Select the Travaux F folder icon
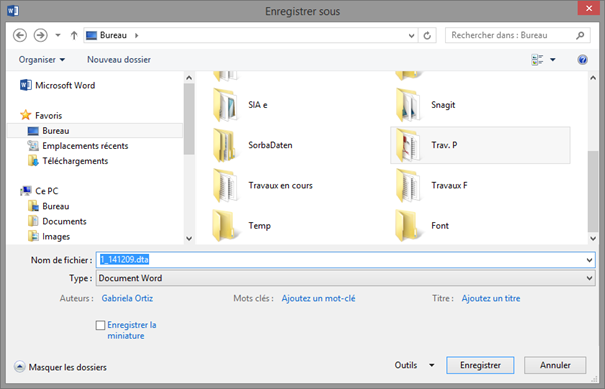The width and height of the screenshot is (605, 389). click(x=408, y=186)
